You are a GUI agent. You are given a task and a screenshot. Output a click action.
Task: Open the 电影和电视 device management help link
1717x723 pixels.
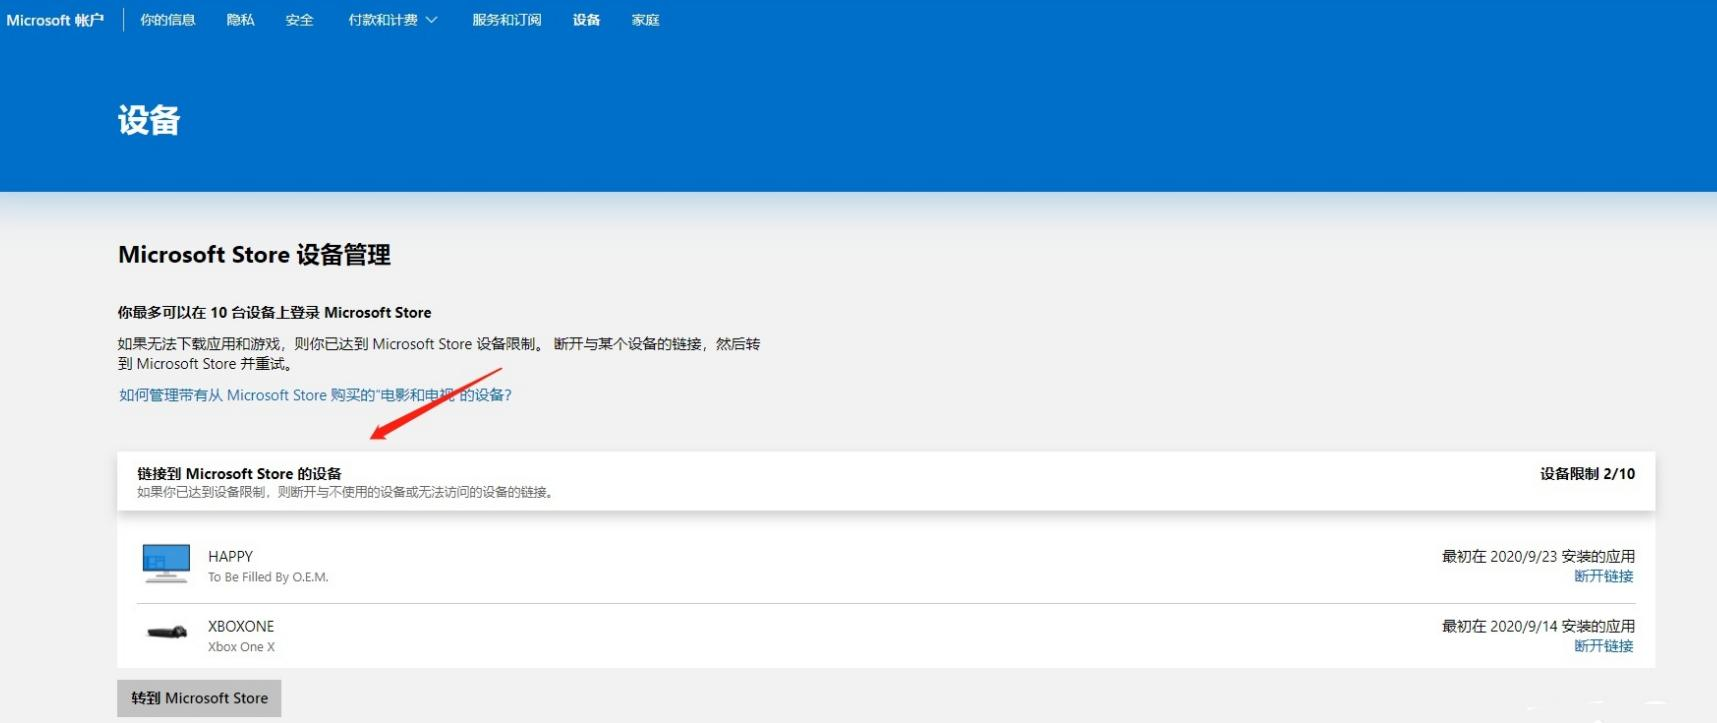pos(315,395)
